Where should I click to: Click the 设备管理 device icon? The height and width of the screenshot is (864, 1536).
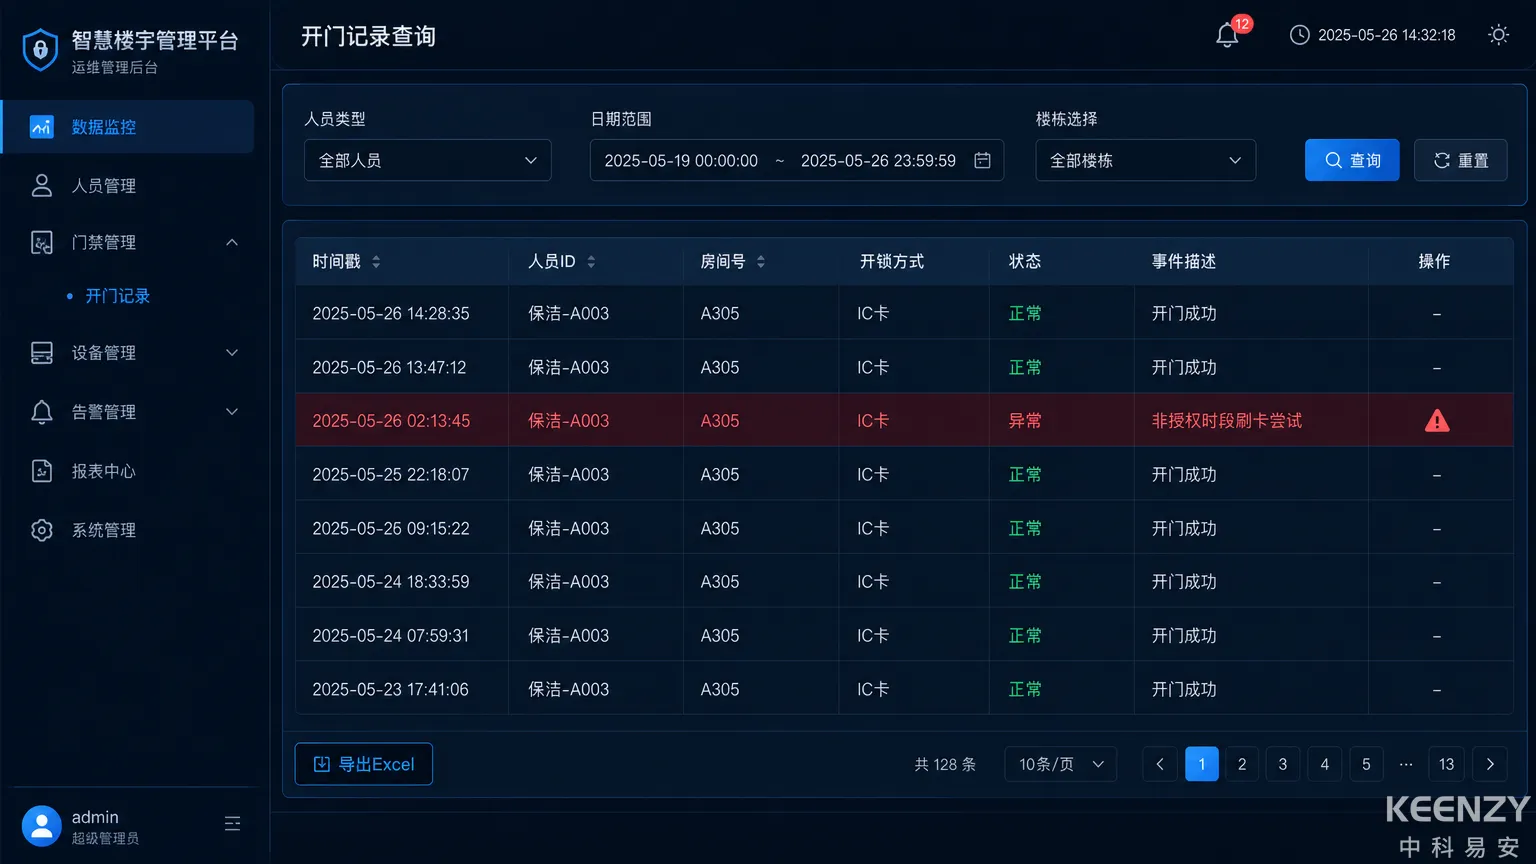[41, 353]
